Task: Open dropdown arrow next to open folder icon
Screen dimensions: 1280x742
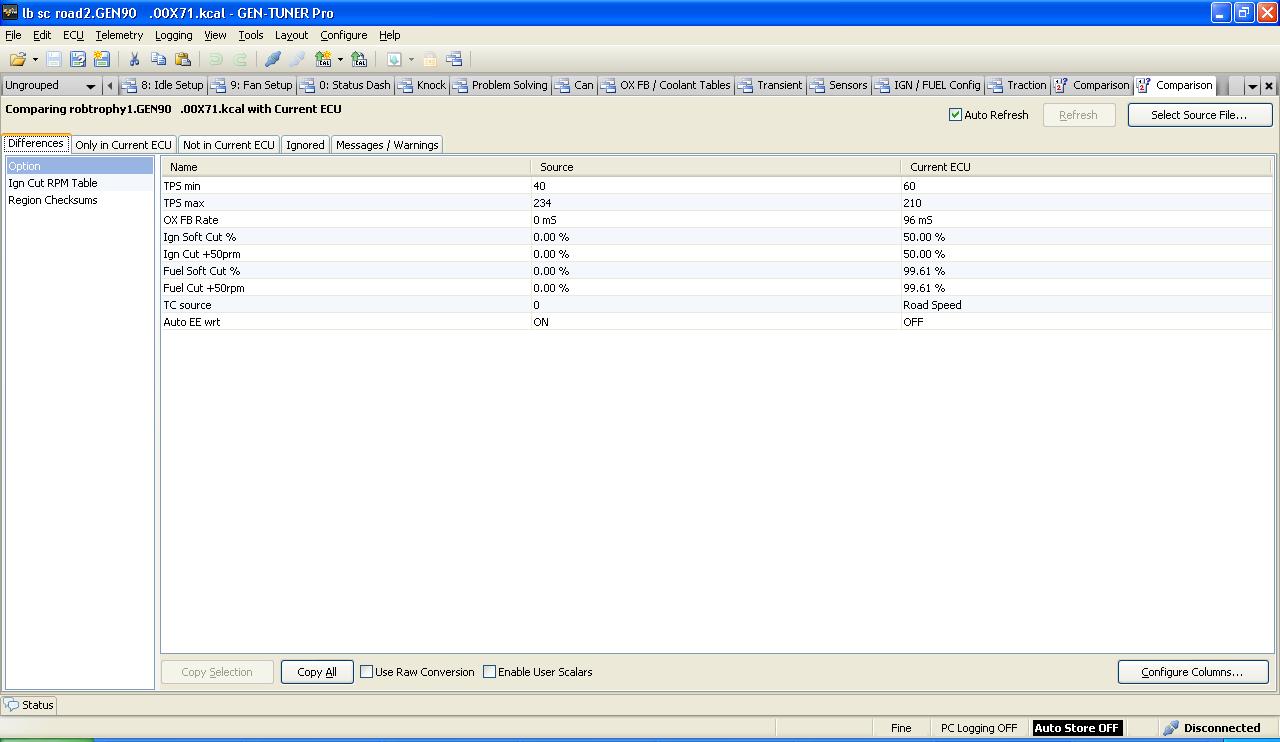Action: (35, 60)
